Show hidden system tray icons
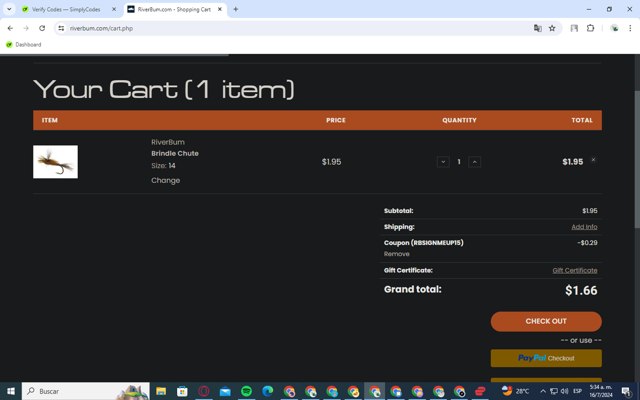 (543, 391)
